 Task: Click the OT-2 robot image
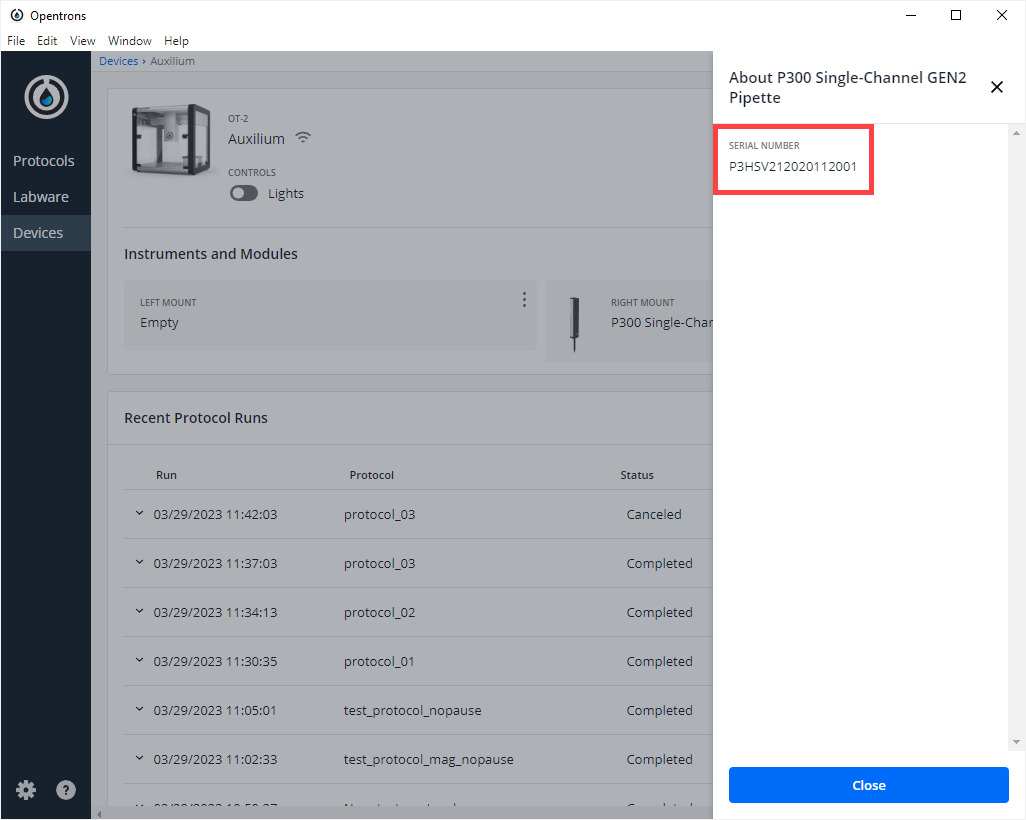171,140
